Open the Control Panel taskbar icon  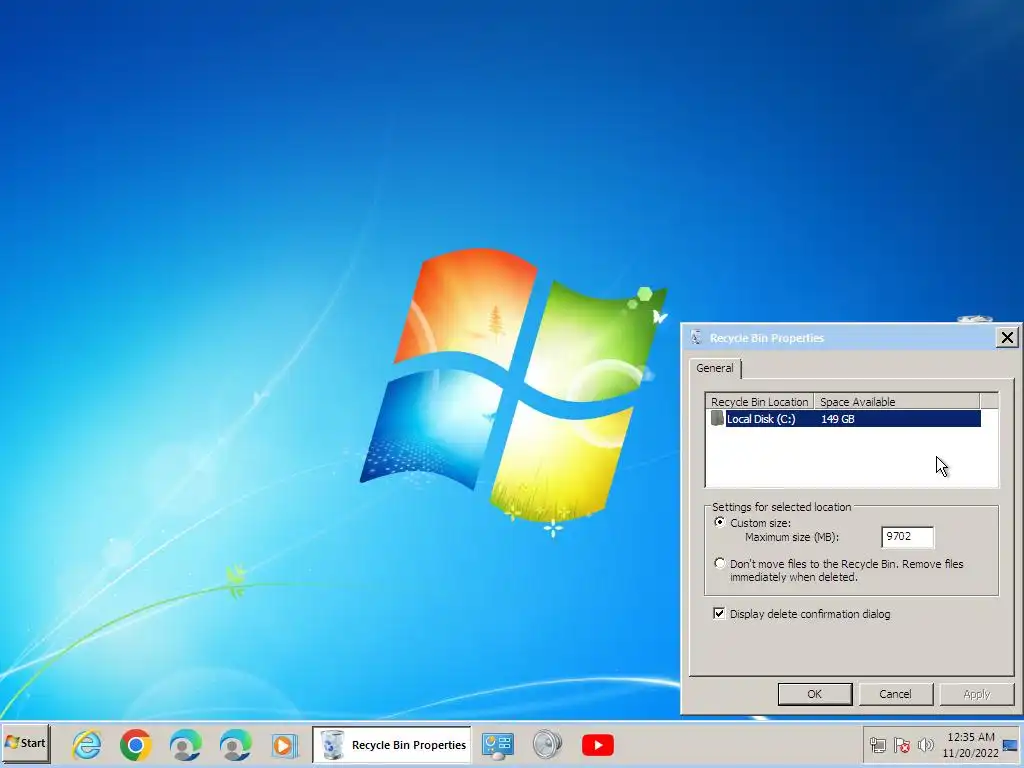point(498,744)
